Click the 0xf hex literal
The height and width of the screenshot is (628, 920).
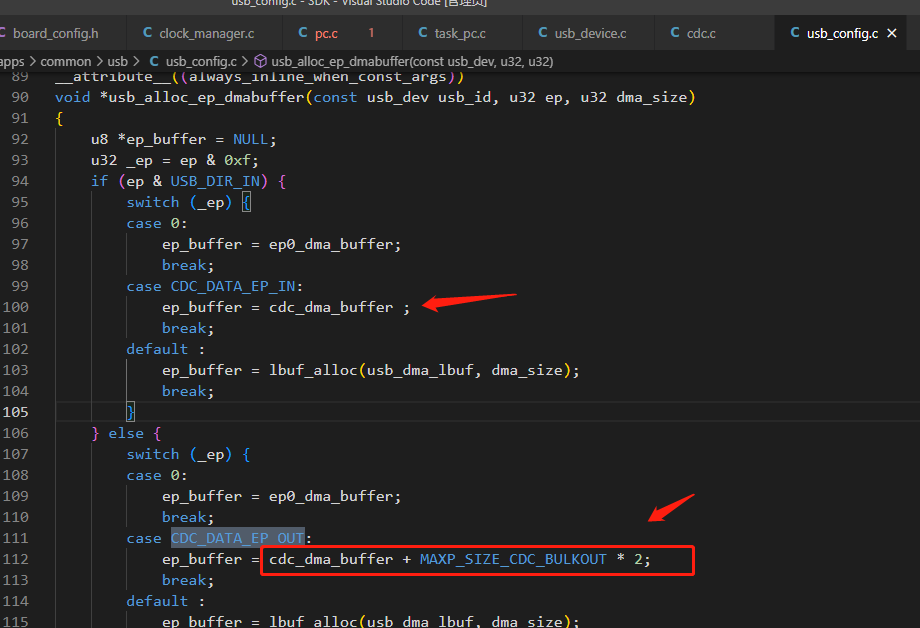pos(238,160)
